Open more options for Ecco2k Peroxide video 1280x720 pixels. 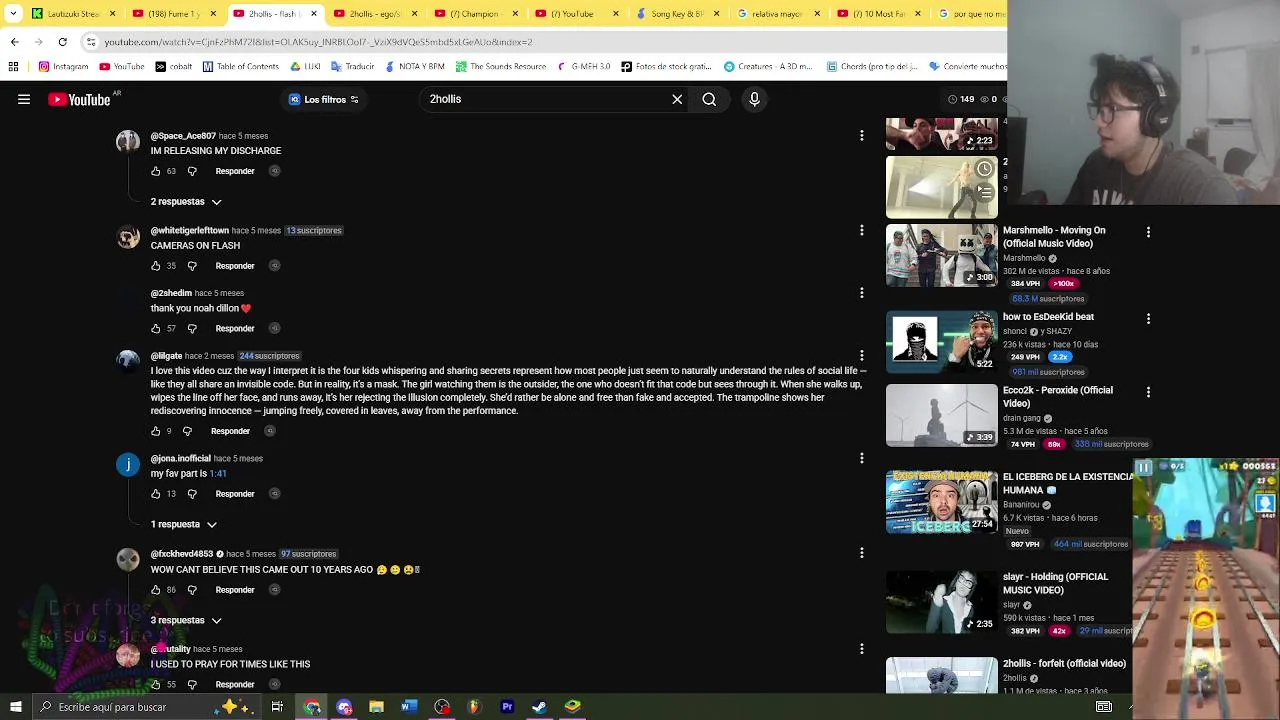(x=1148, y=392)
